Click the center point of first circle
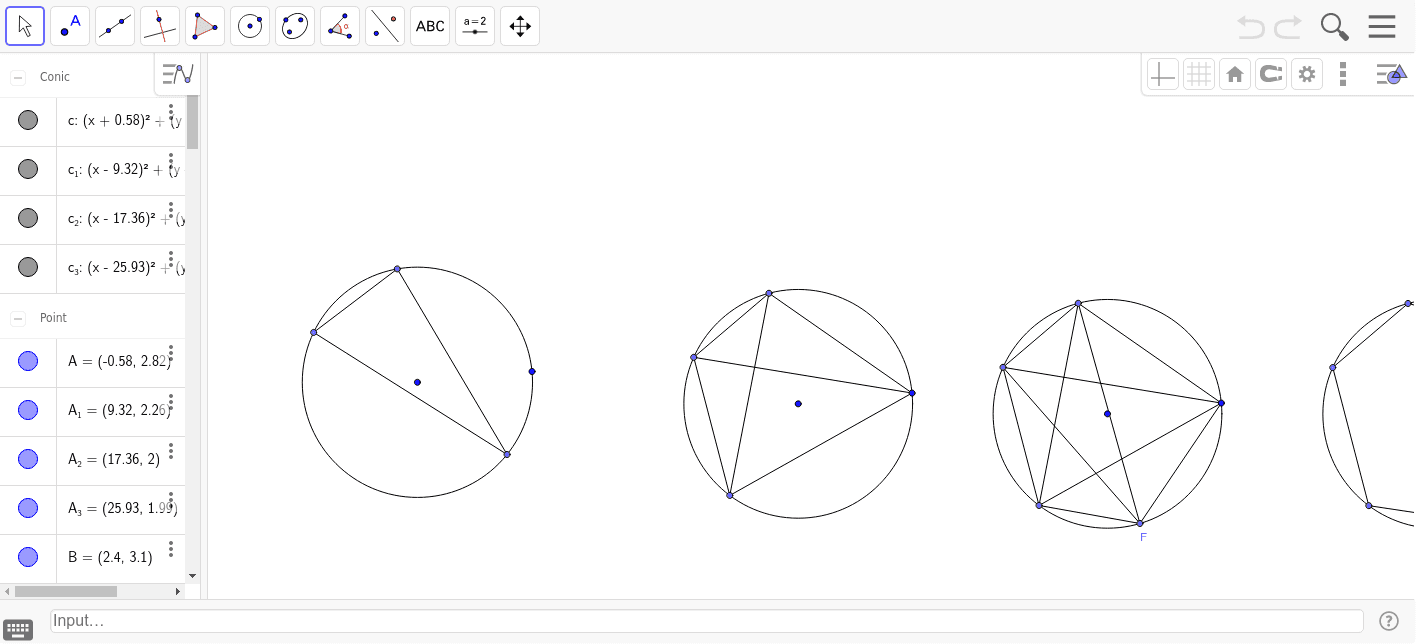 [x=417, y=382]
